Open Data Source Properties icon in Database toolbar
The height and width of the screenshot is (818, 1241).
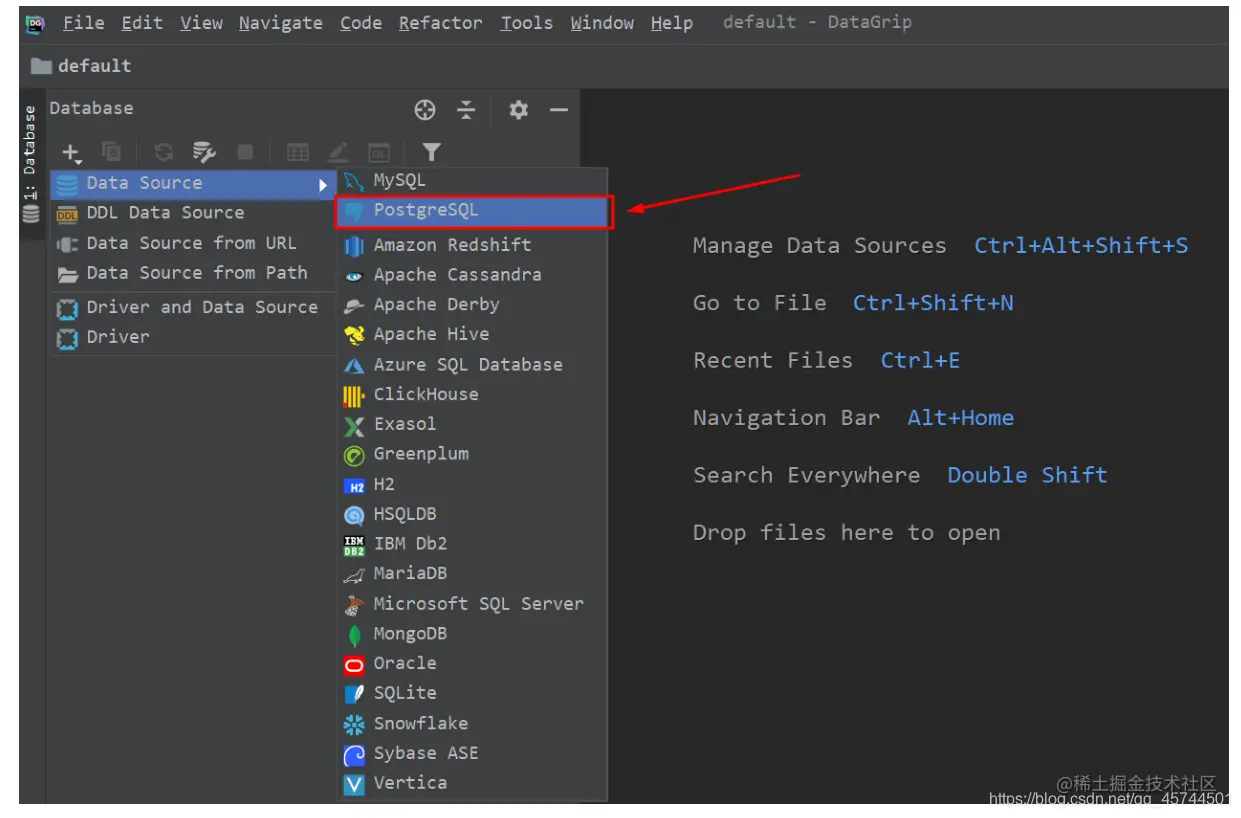click(204, 152)
